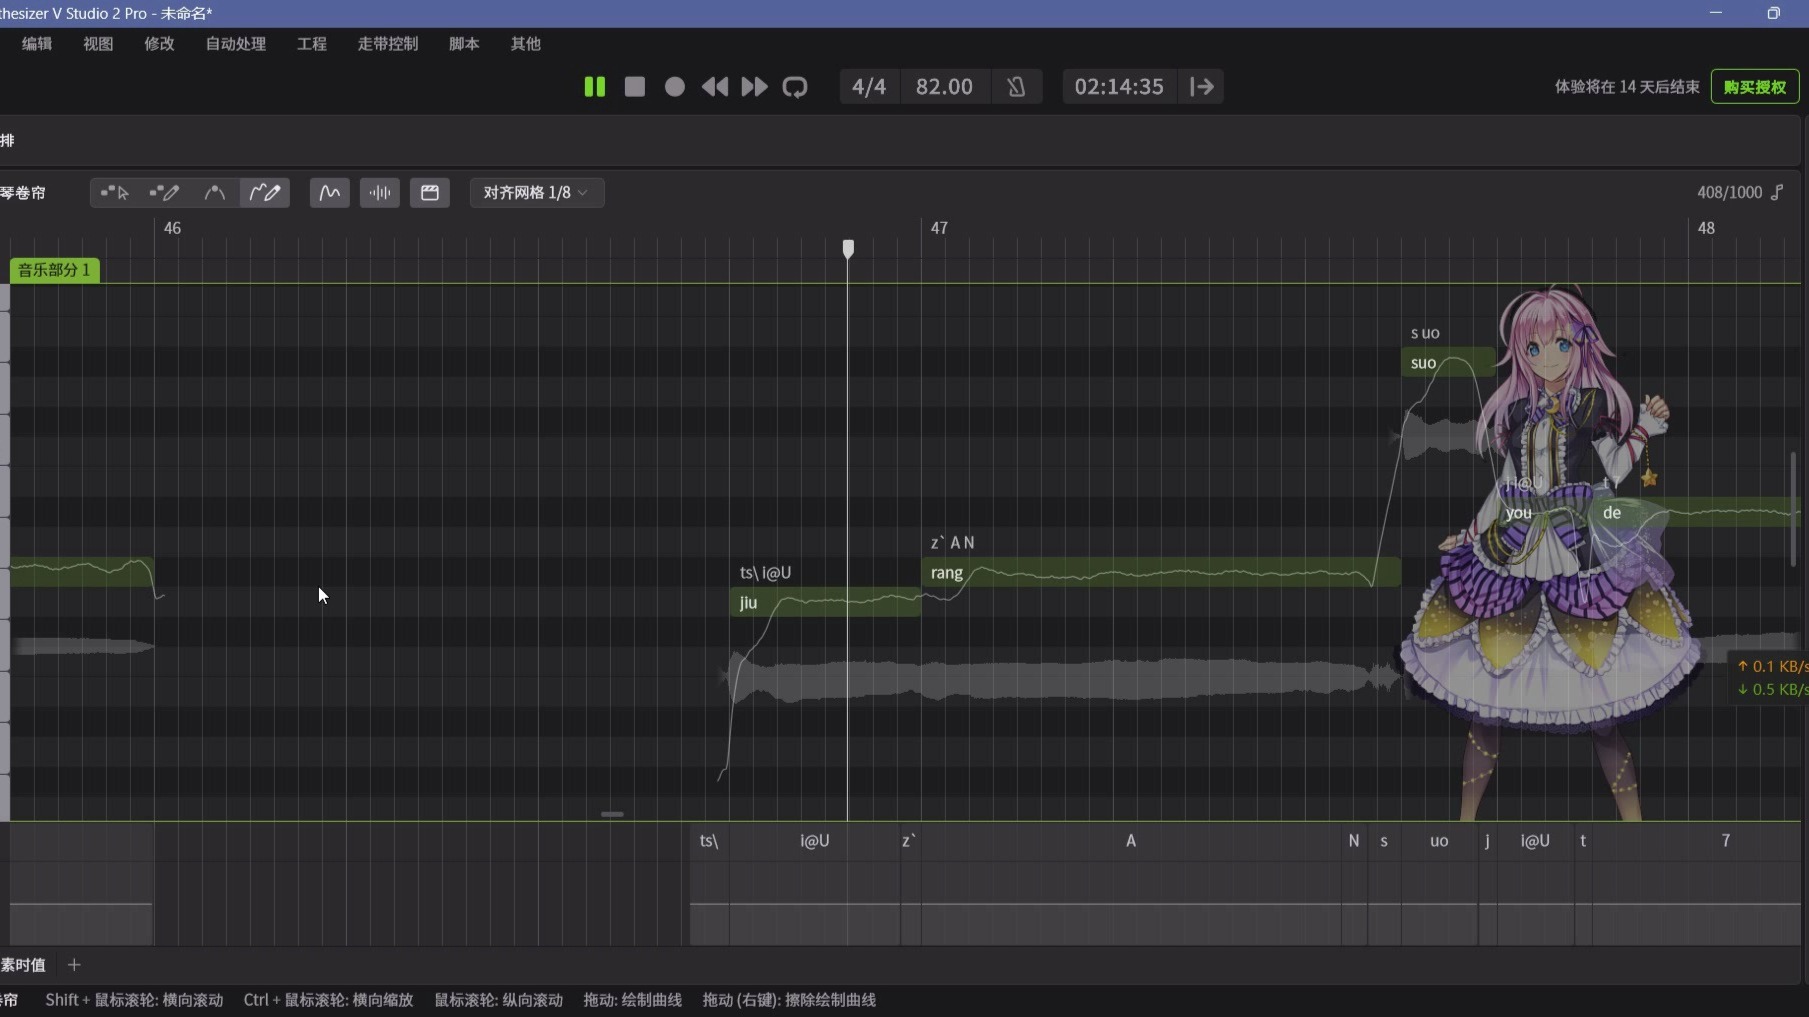Click the 4/4 time signature field
1809x1017 pixels.
point(869,87)
